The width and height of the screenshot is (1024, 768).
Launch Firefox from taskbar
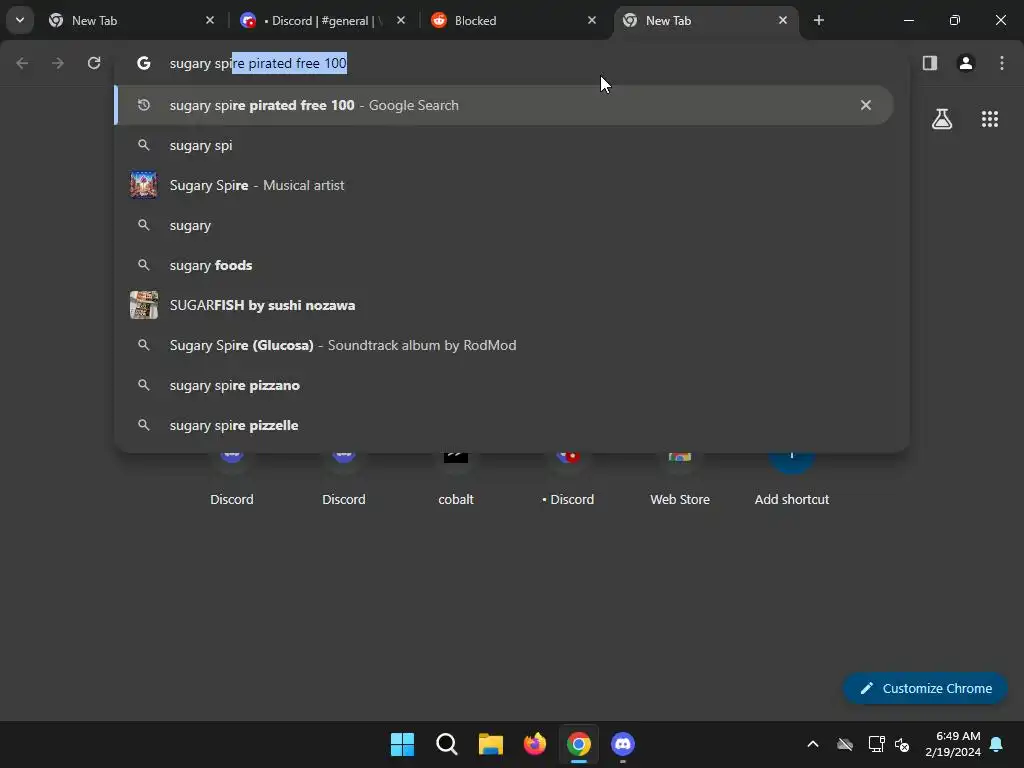pyautogui.click(x=535, y=744)
